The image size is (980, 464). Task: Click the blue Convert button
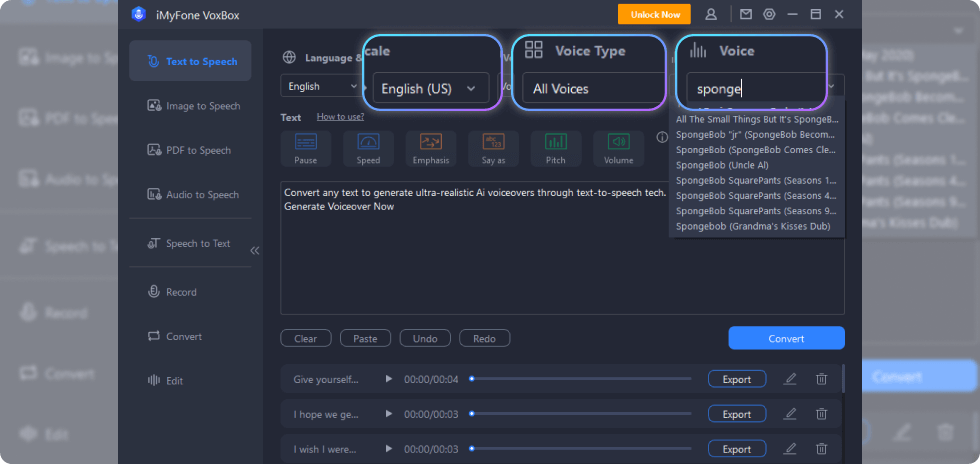pos(786,338)
